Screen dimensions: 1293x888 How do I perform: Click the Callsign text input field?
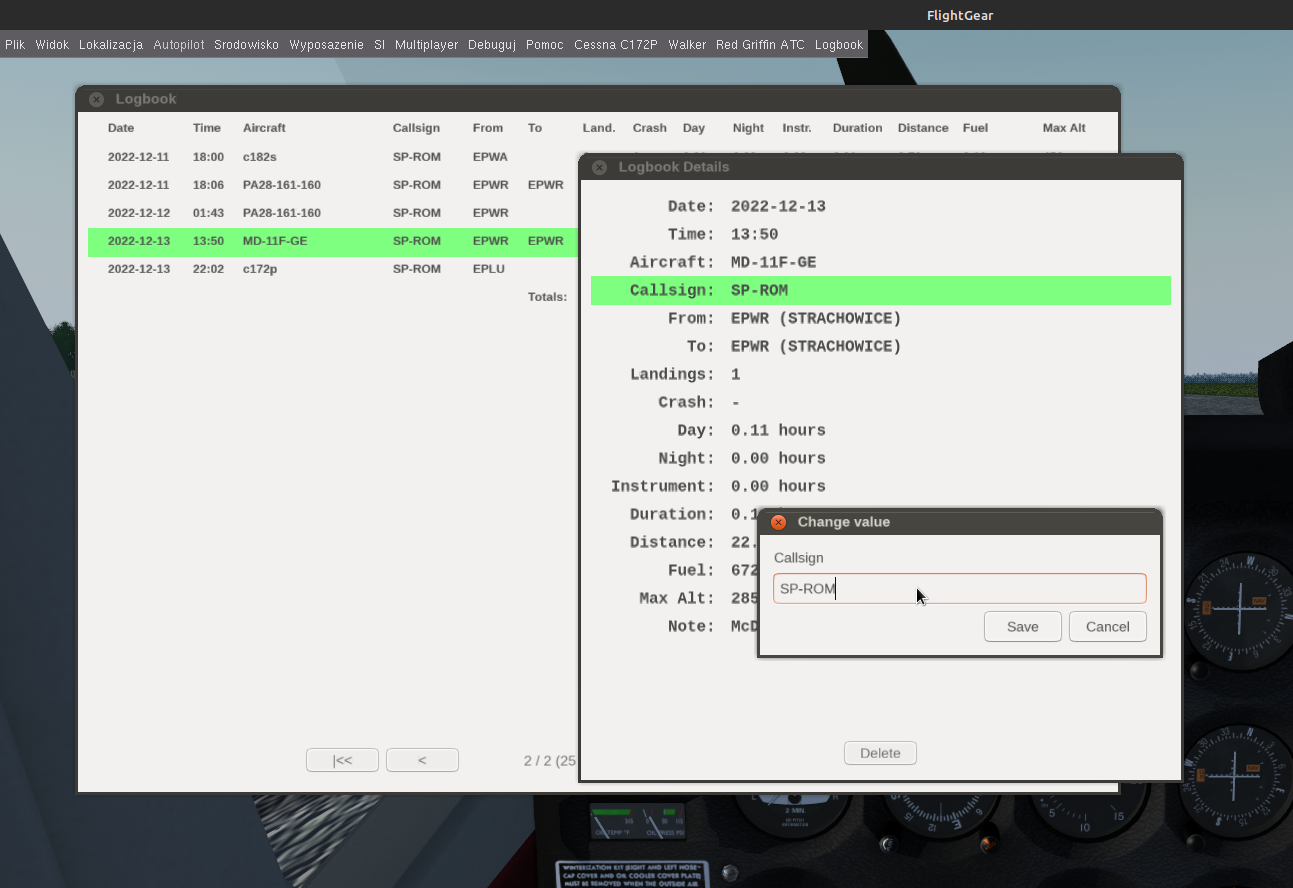(958, 589)
